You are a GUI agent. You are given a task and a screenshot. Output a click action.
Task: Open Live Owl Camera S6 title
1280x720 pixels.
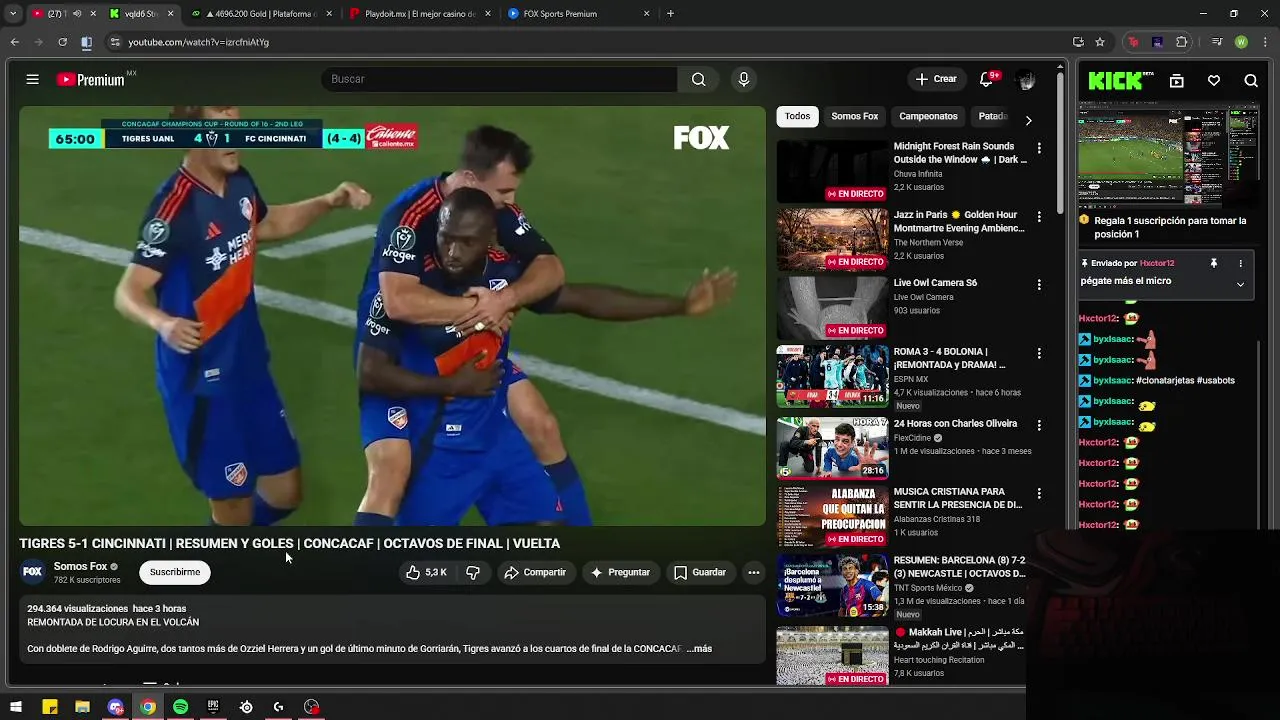[936, 283]
